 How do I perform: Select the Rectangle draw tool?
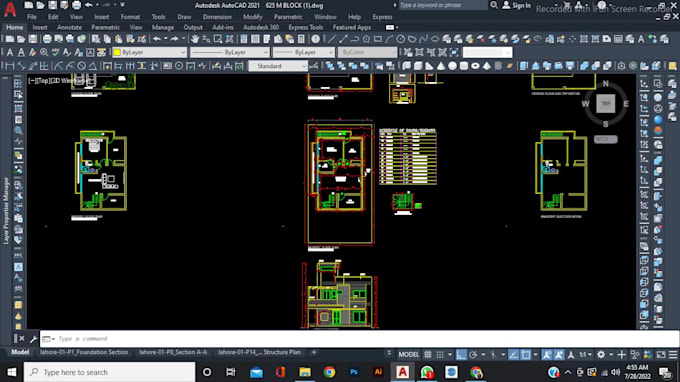click(378, 39)
